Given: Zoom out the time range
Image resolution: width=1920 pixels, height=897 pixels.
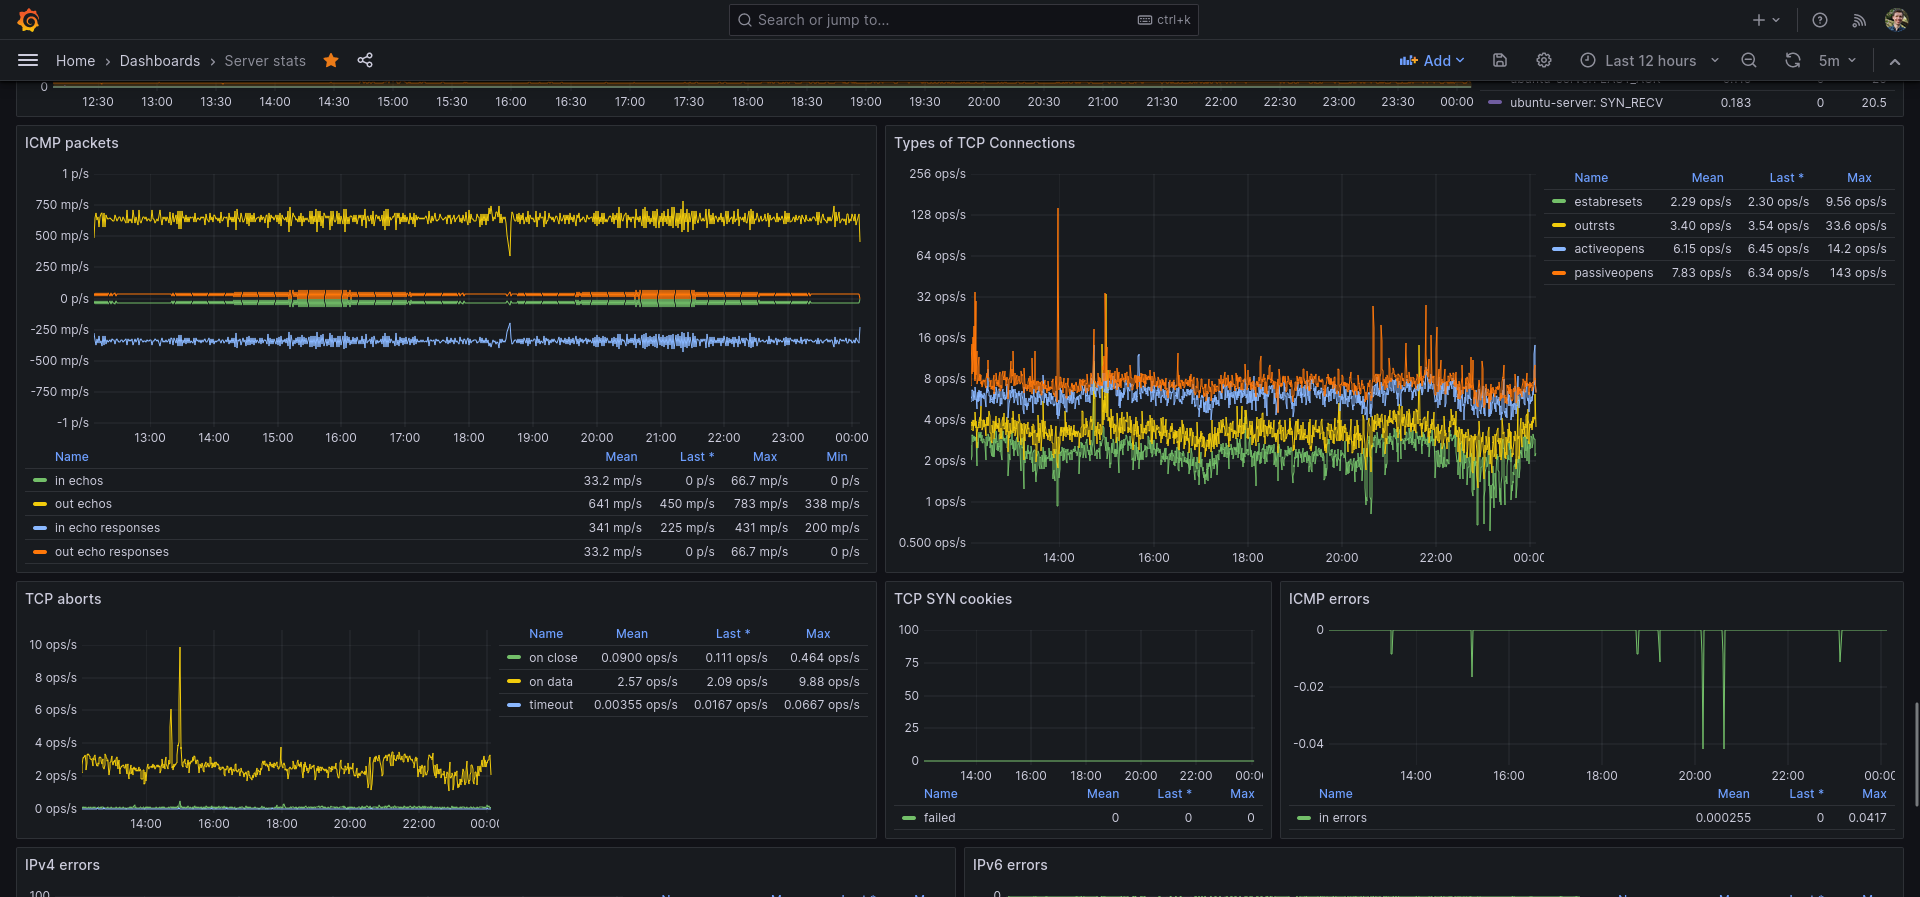Looking at the screenshot, I should coord(1749,61).
